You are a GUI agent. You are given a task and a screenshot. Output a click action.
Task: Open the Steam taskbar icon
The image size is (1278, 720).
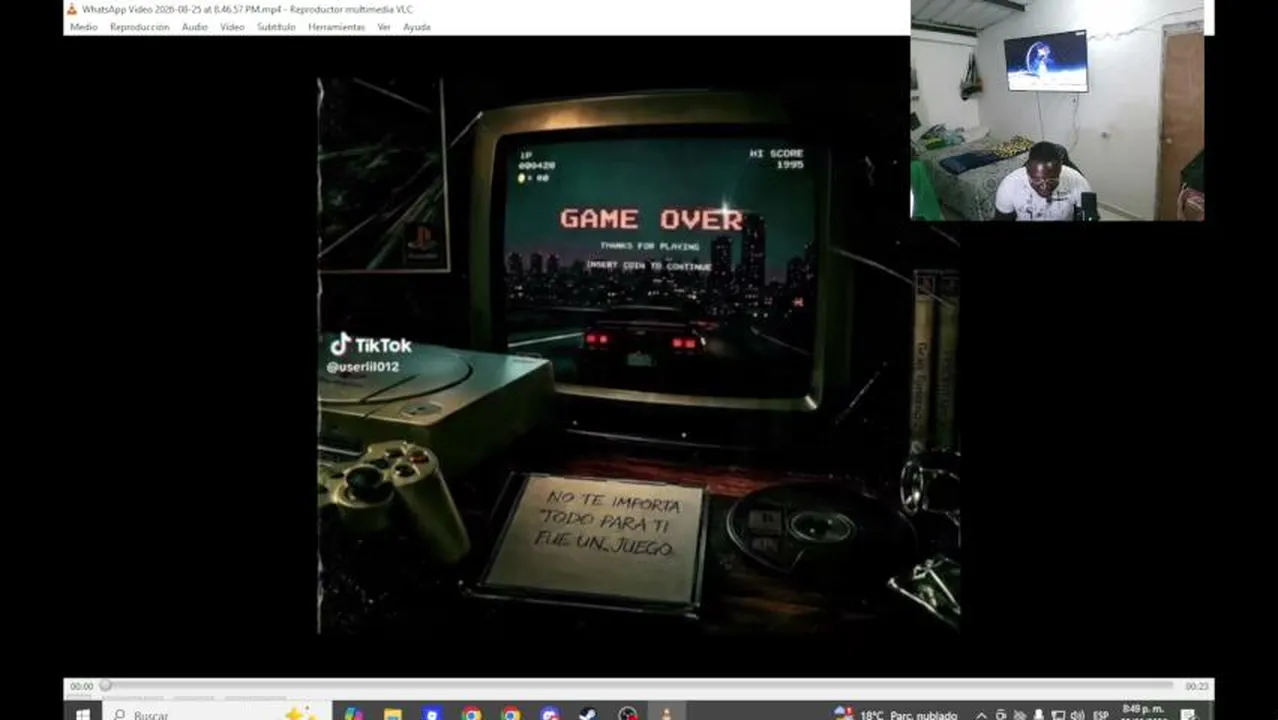point(588,714)
